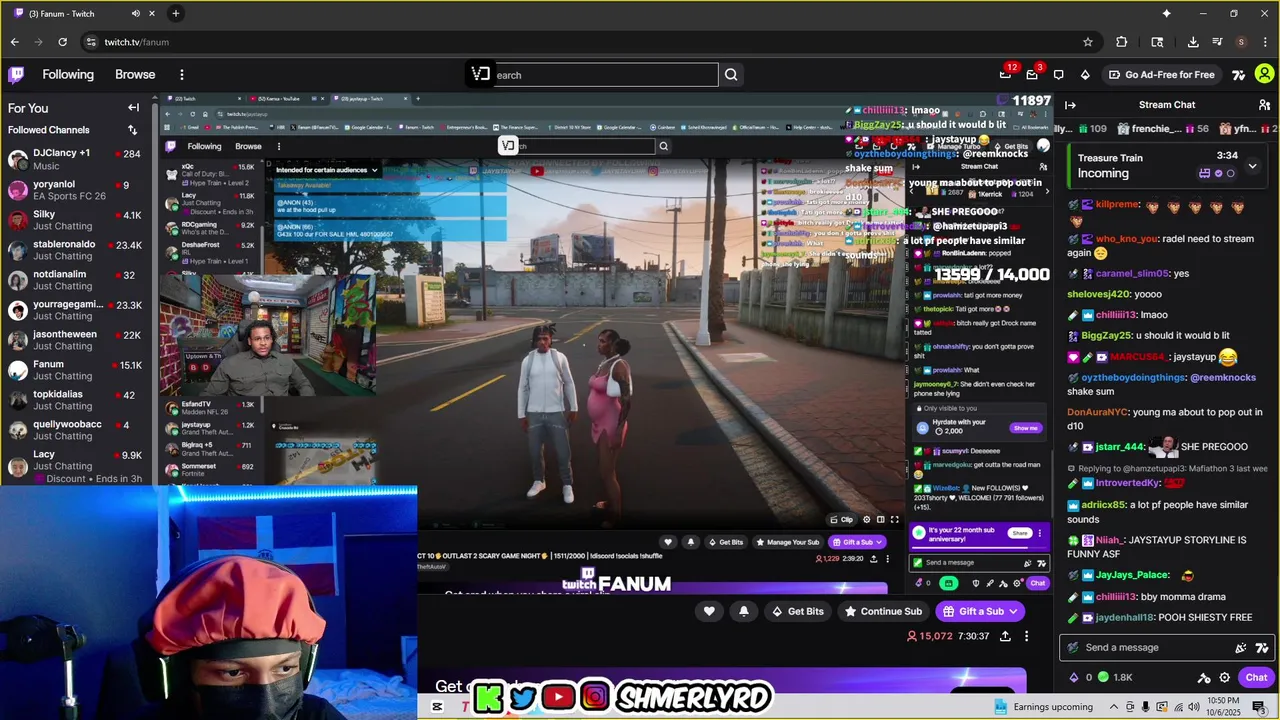Screen dimensions: 1280x720
Task: Click the Kick icon on the stream overlay
Action: pyautogui.click(x=489, y=697)
